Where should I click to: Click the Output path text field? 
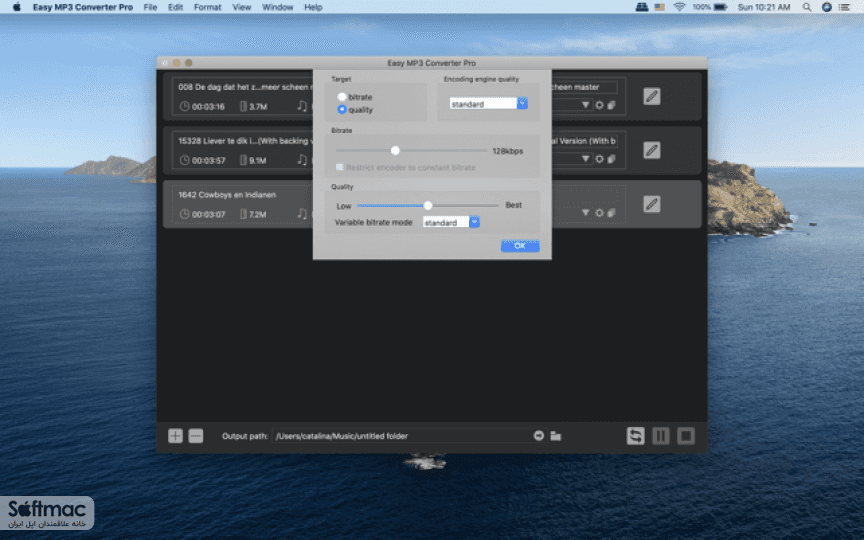[401, 436]
